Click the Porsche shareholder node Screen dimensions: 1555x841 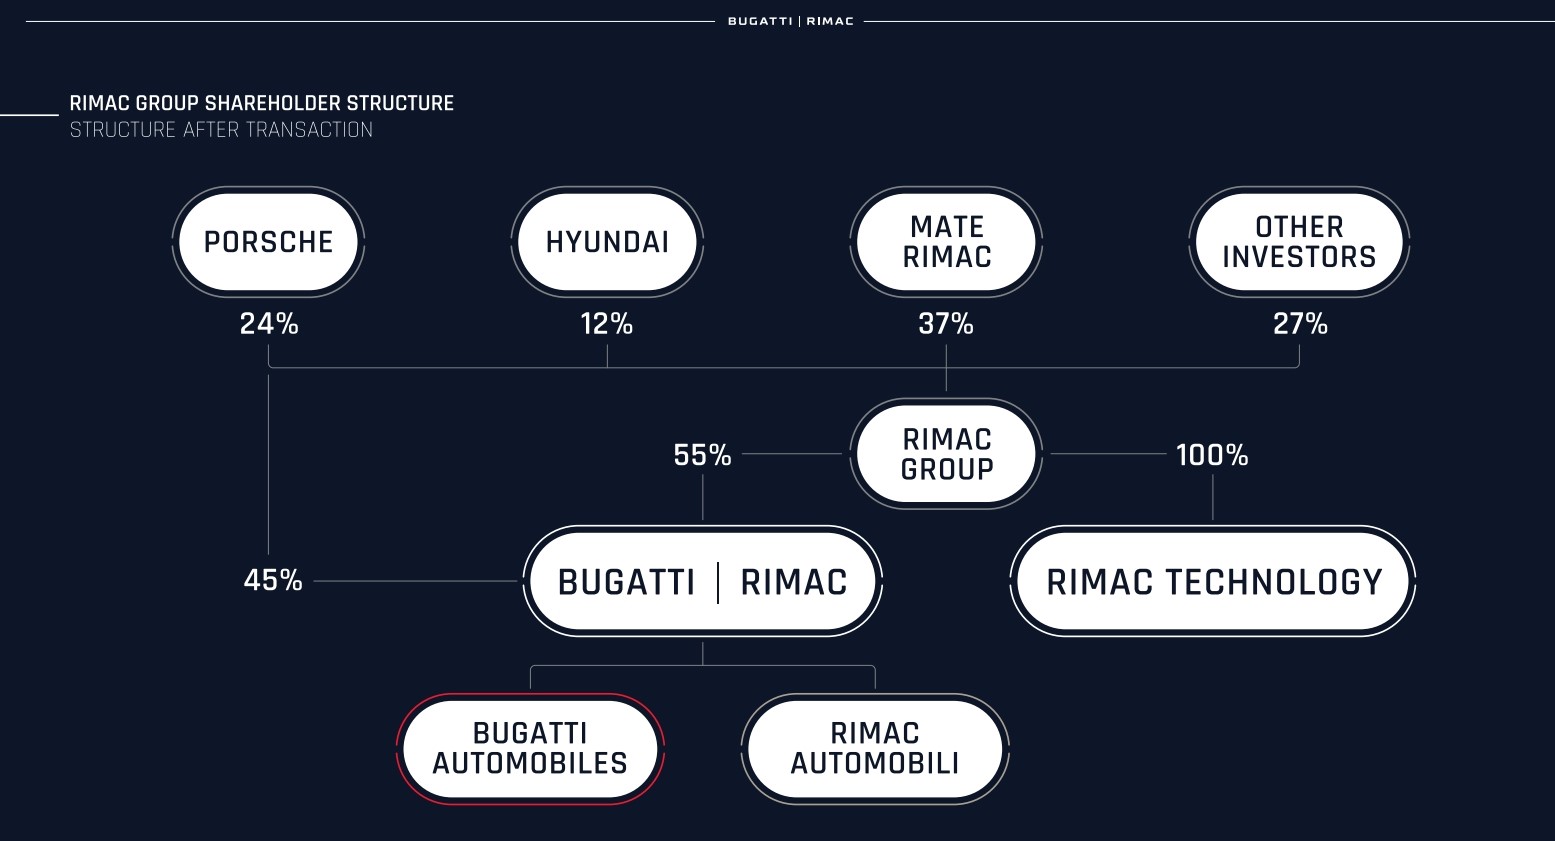pyautogui.click(x=268, y=242)
